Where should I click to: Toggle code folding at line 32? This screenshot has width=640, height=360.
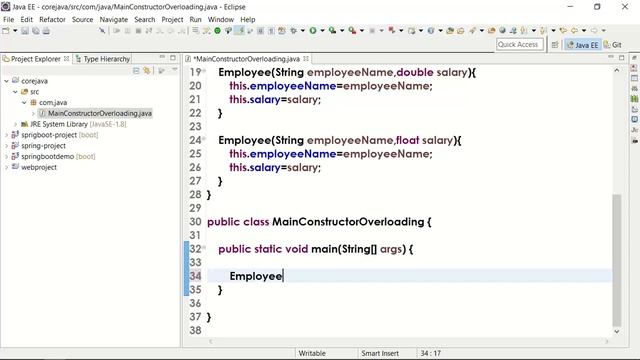coord(204,248)
